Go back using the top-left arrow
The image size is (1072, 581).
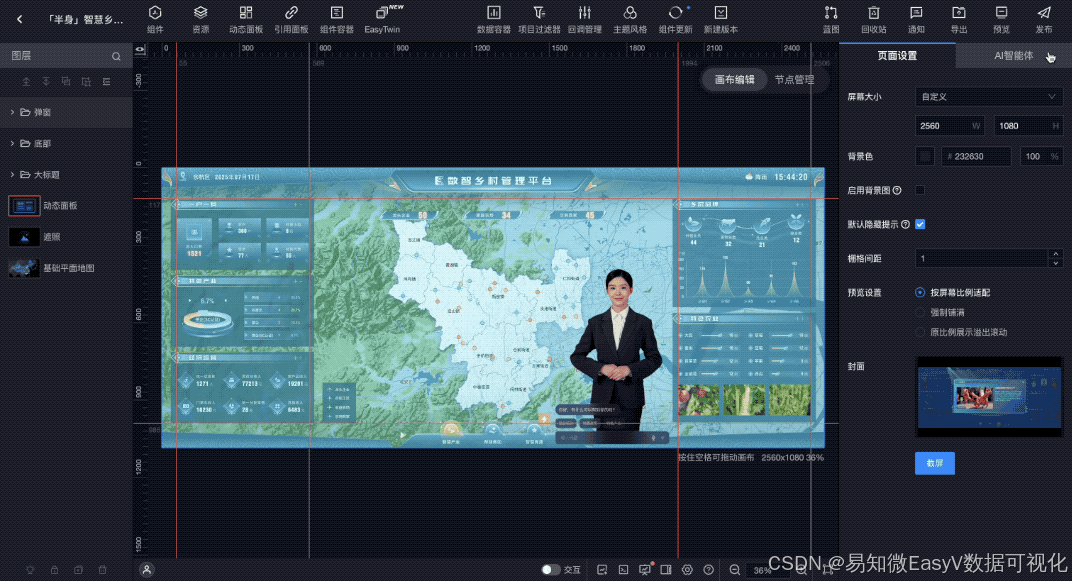pos(19,19)
